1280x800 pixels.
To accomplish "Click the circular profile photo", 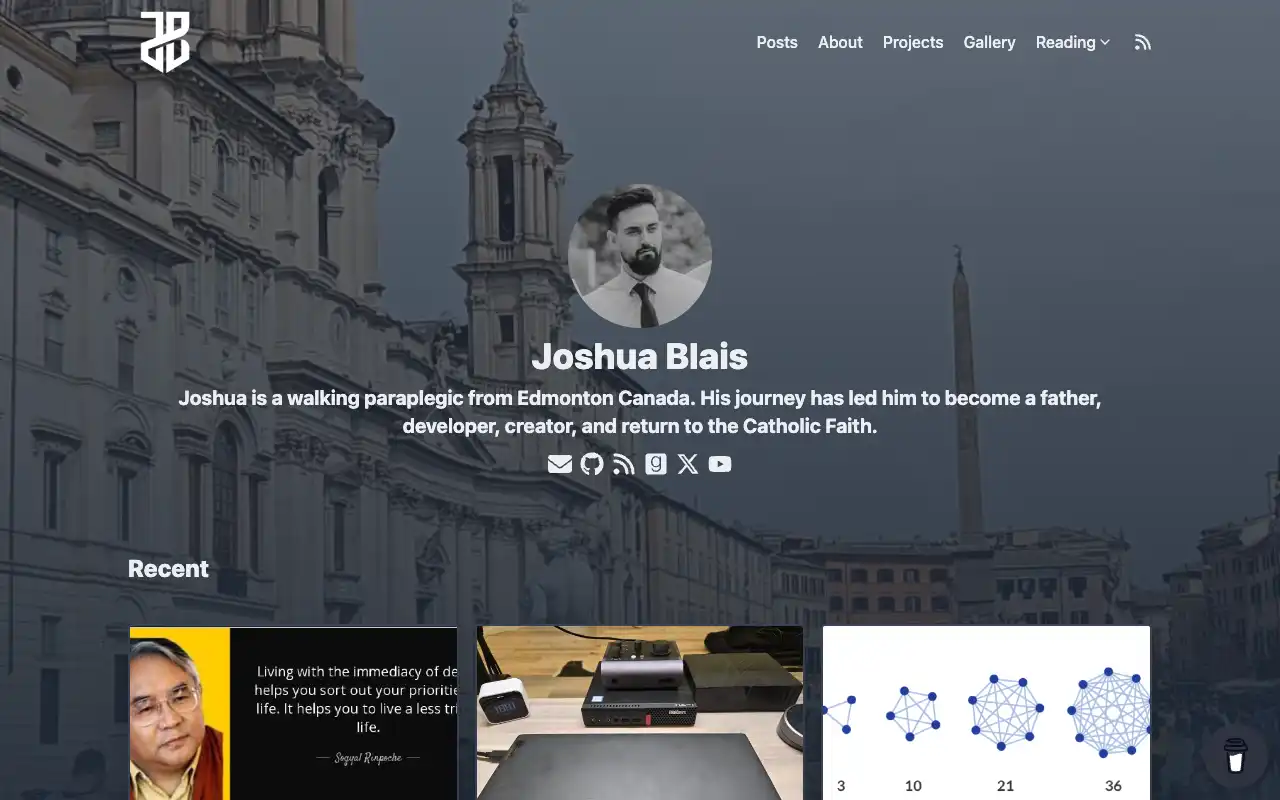I will (x=640, y=256).
